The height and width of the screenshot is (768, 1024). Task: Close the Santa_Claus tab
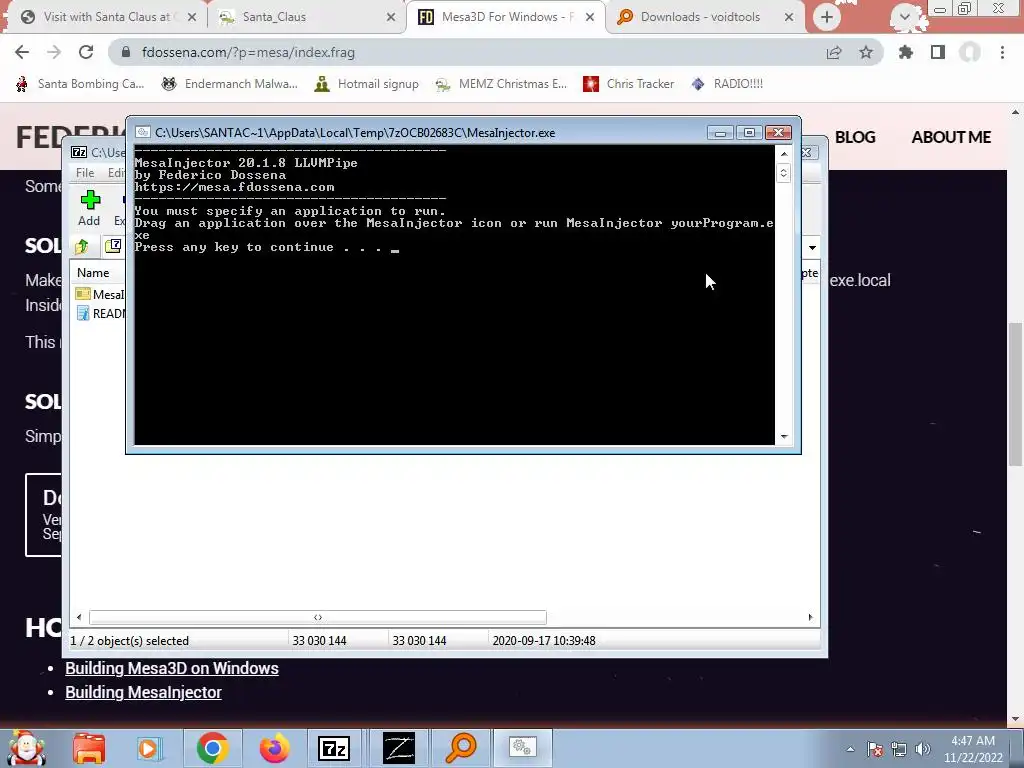click(x=391, y=17)
